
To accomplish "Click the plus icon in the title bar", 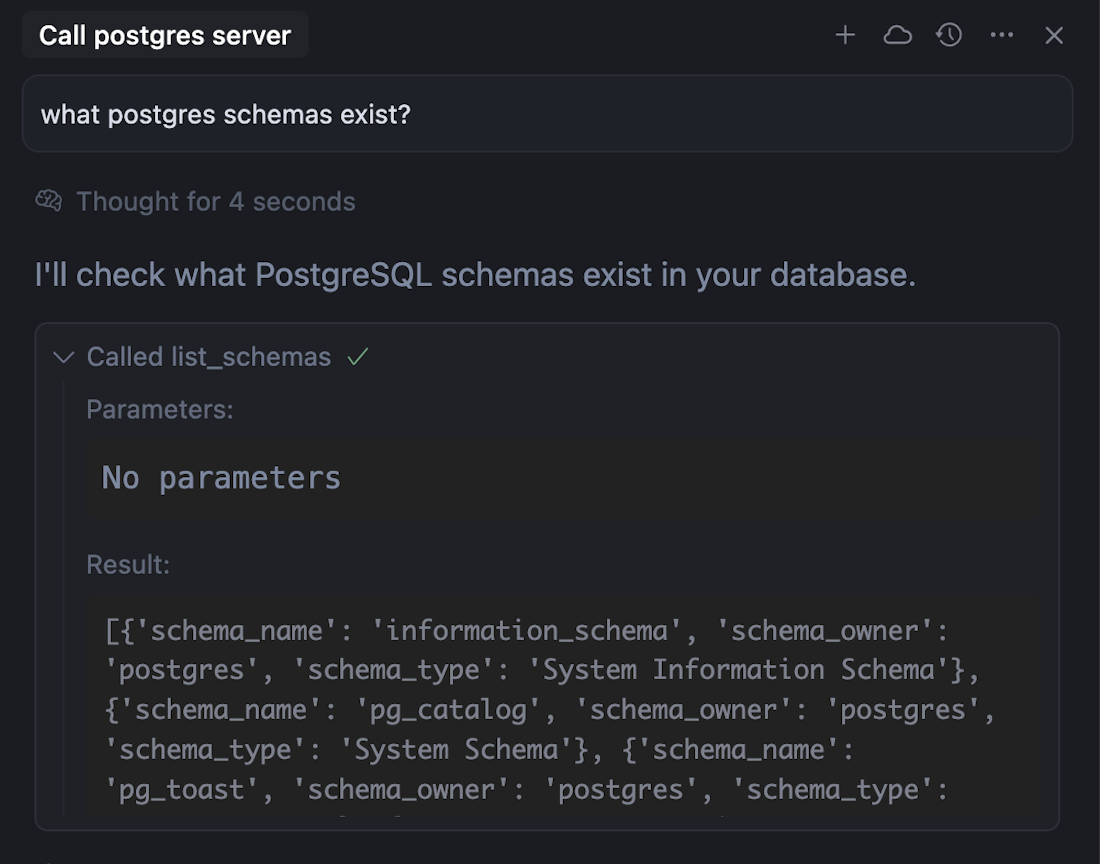I will 845,35.
